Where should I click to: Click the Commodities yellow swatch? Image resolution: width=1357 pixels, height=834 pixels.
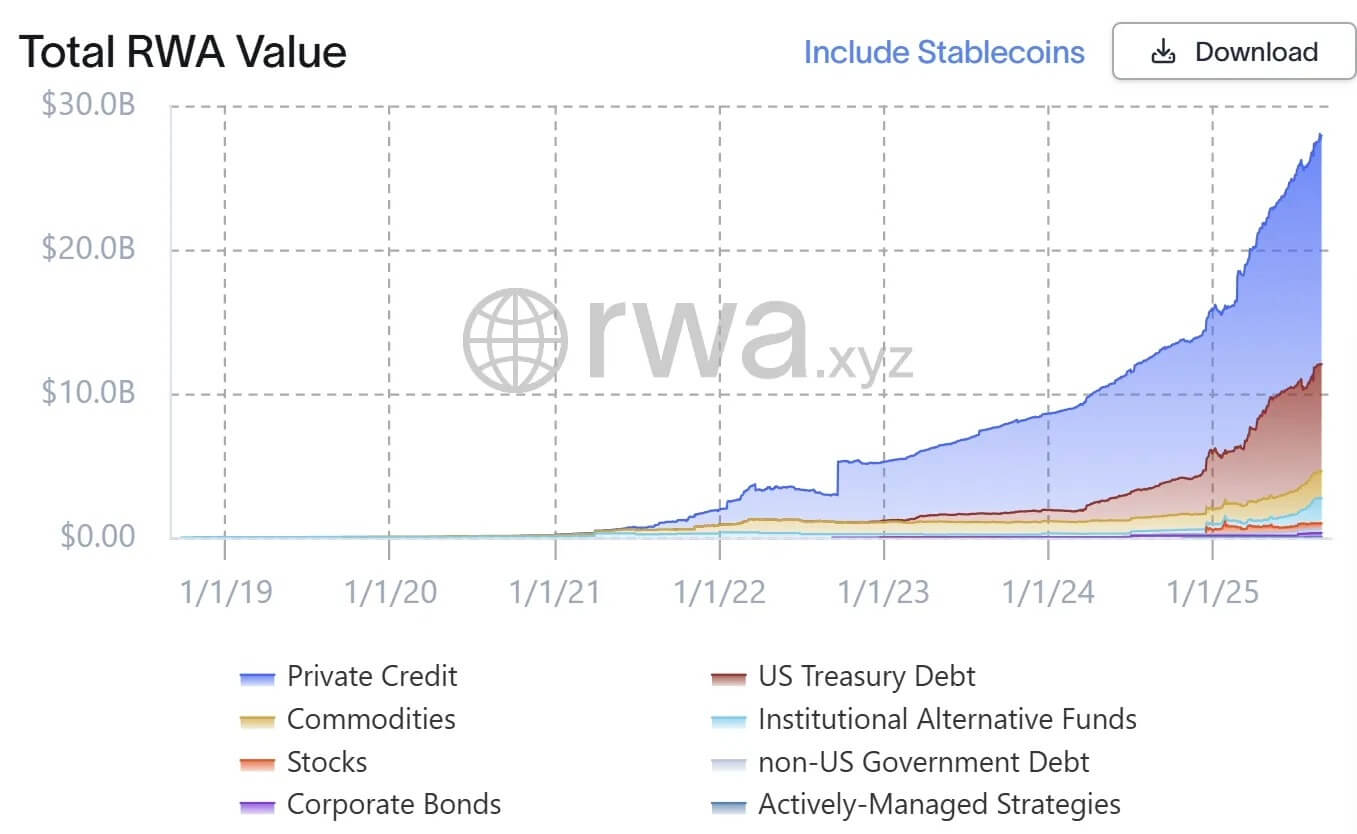[x=258, y=722]
